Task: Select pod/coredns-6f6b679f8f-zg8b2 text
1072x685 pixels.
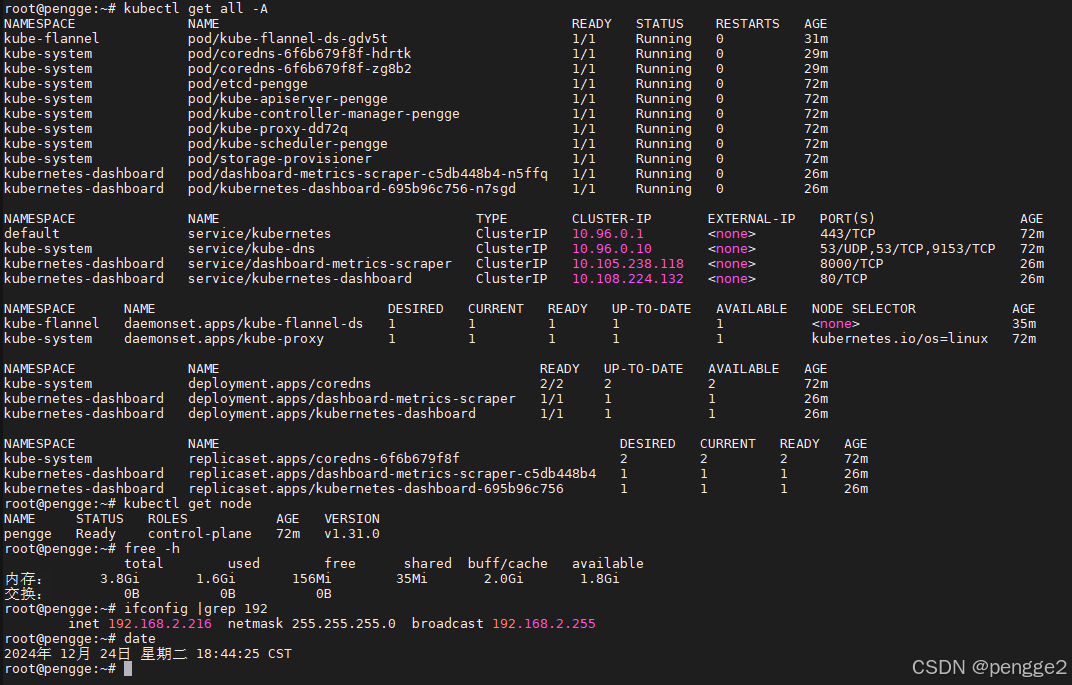Action: tap(299, 69)
